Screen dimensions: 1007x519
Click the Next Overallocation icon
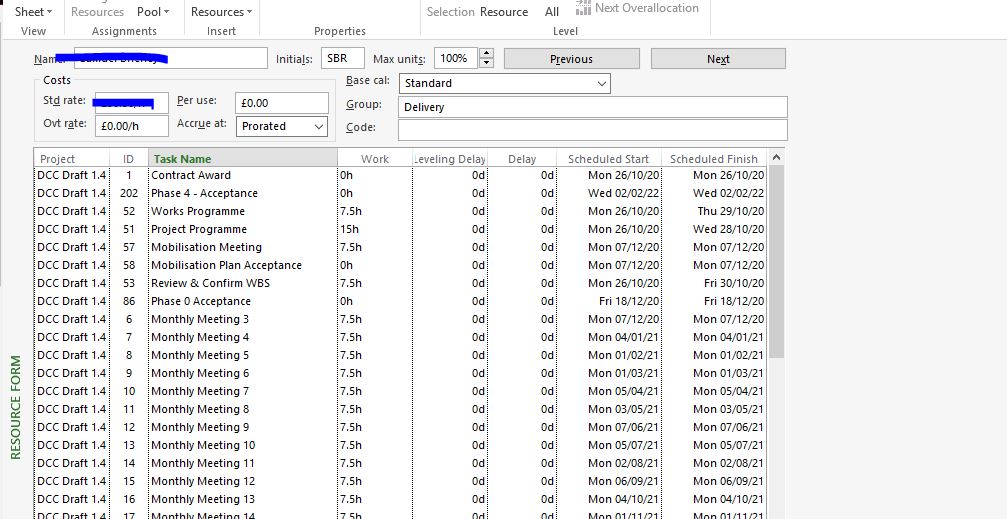point(583,8)
